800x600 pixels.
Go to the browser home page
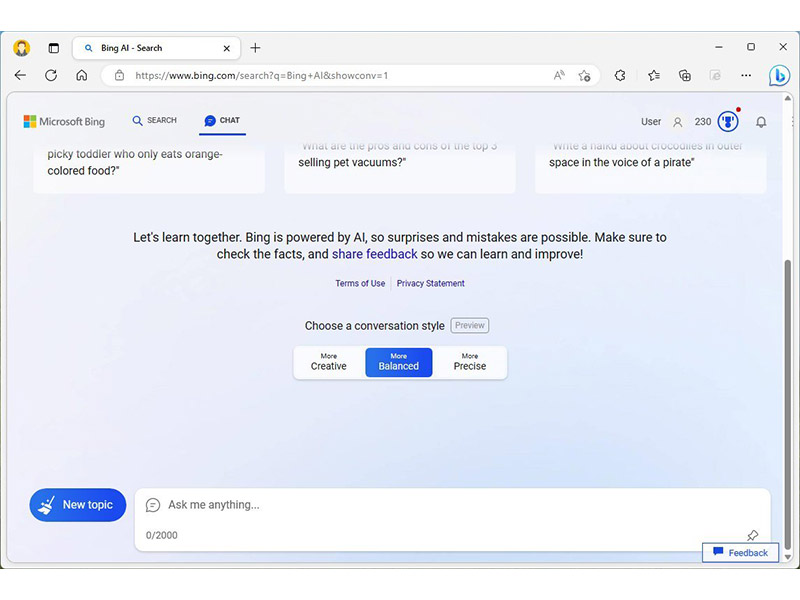(82, 76)
